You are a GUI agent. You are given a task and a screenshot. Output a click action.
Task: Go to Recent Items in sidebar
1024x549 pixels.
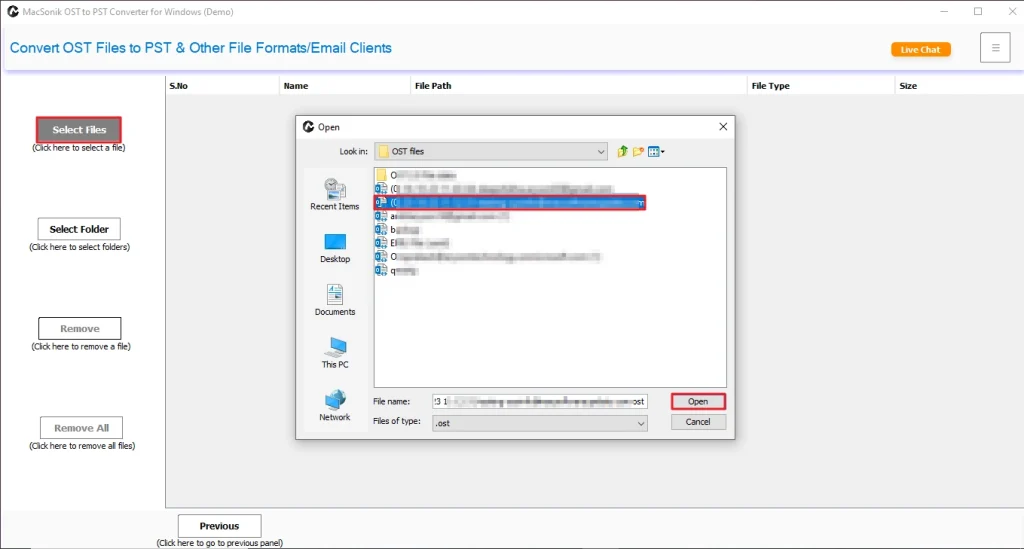click(334, 193)
